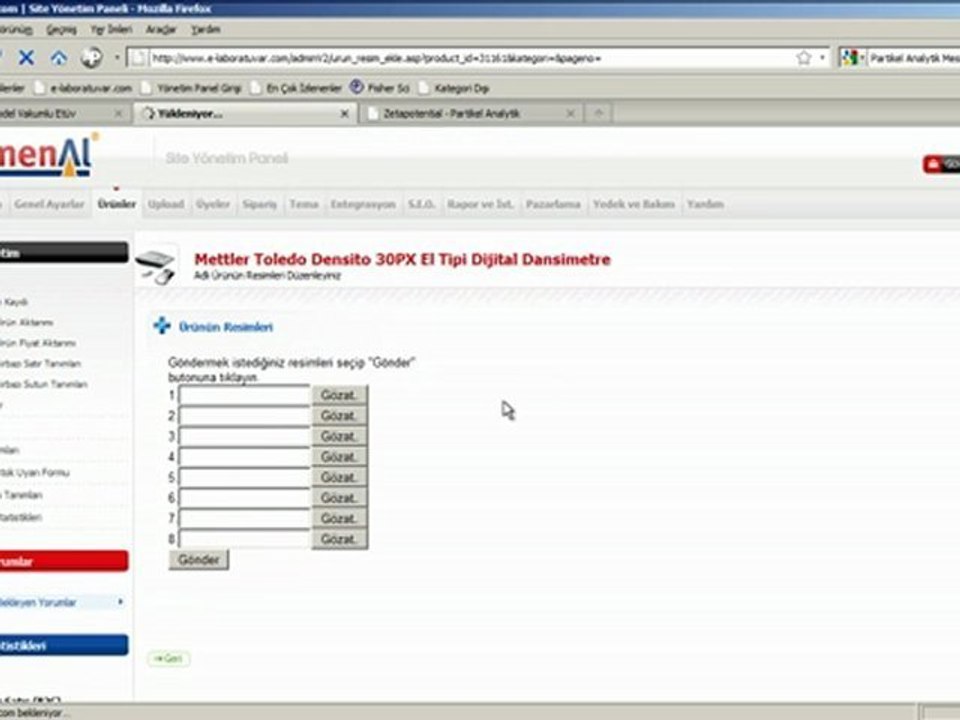
Task: Click Gözat button for image 8
Action: [340, 539]
